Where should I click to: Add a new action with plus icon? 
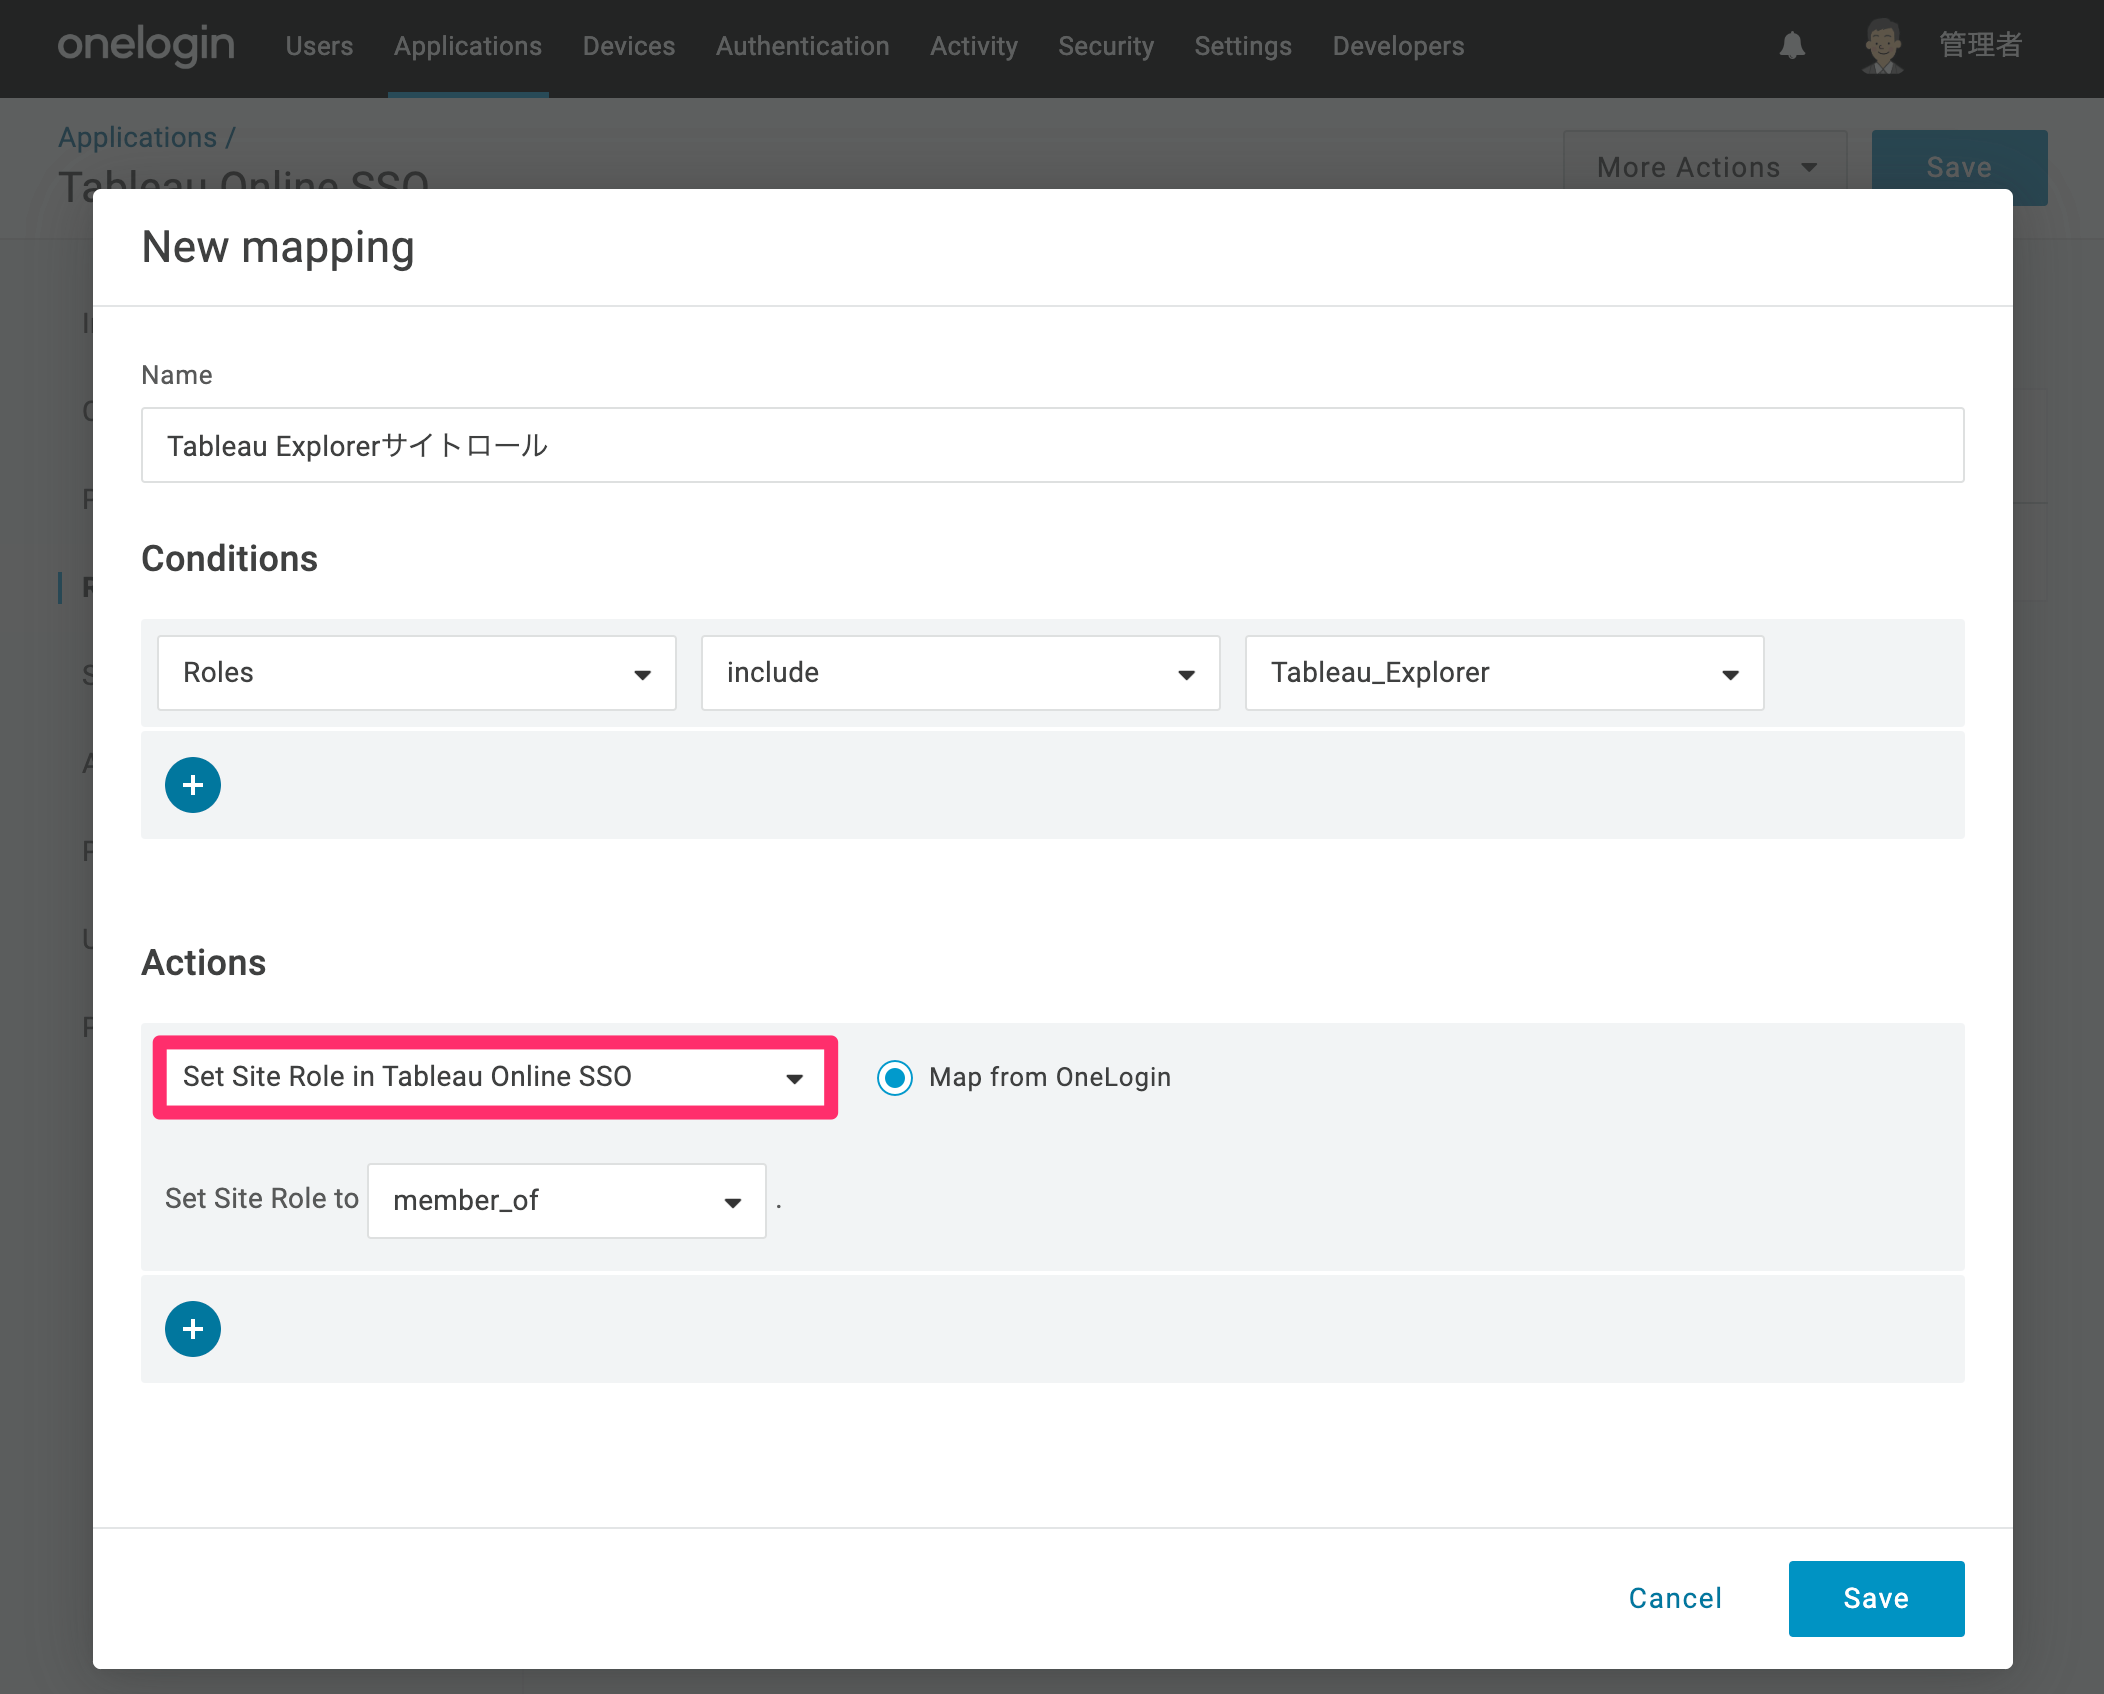193,1329
